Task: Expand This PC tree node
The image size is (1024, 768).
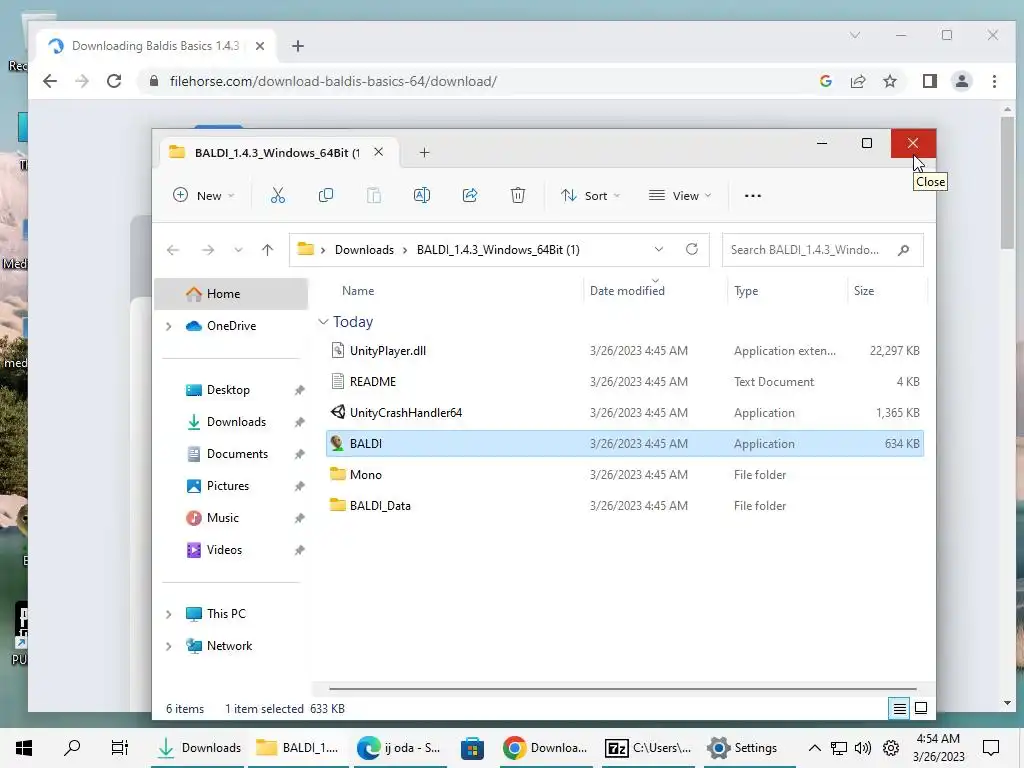Action: click(168, 614)
